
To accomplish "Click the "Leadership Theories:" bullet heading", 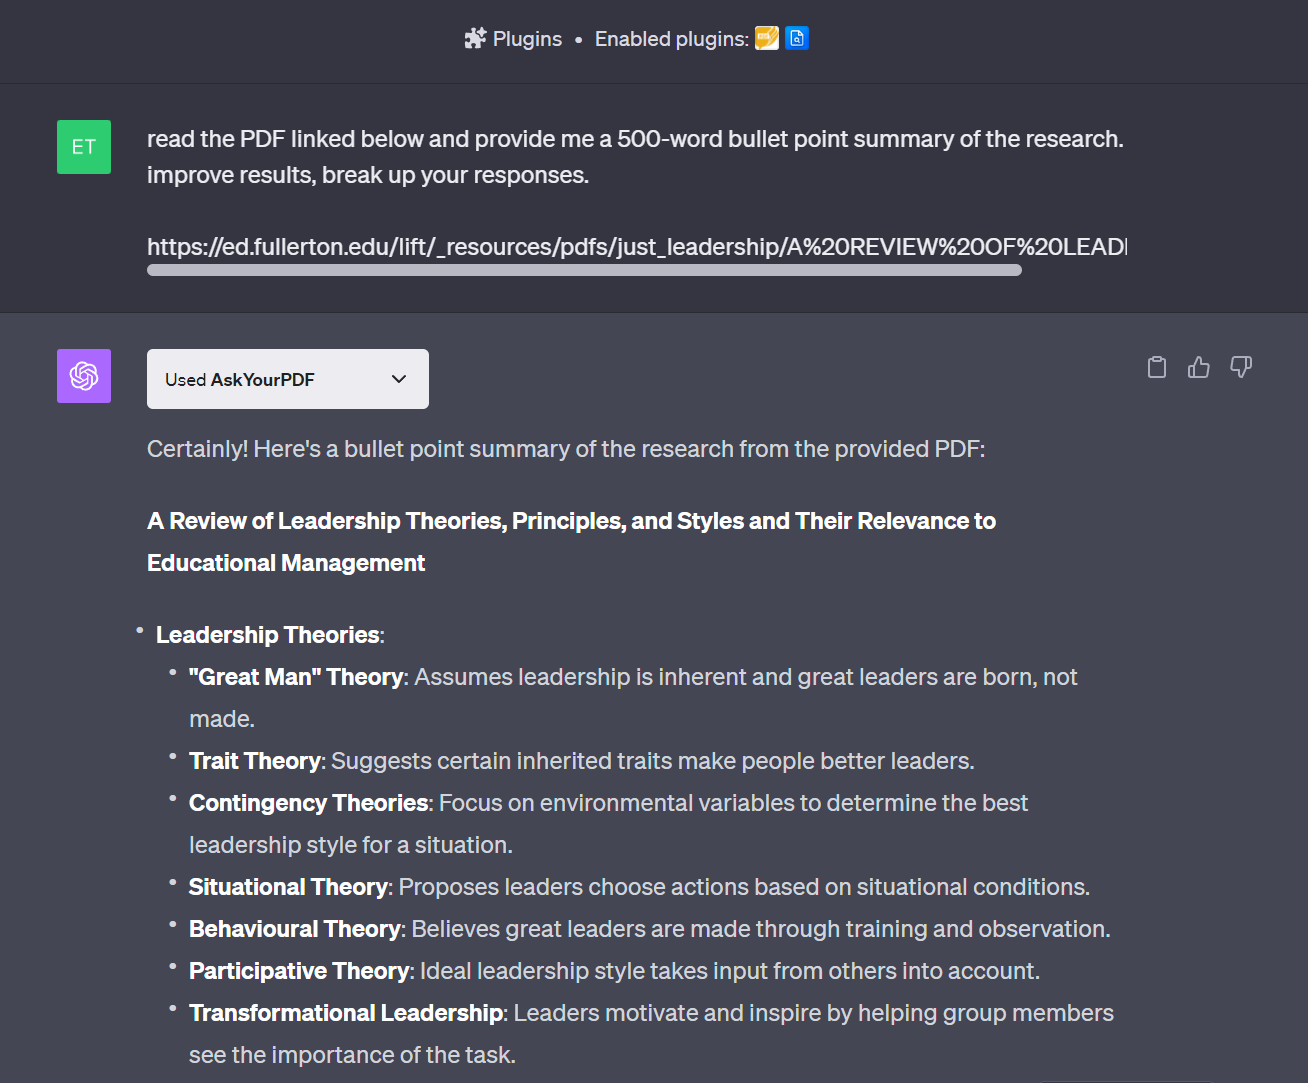I will [270, 635].
